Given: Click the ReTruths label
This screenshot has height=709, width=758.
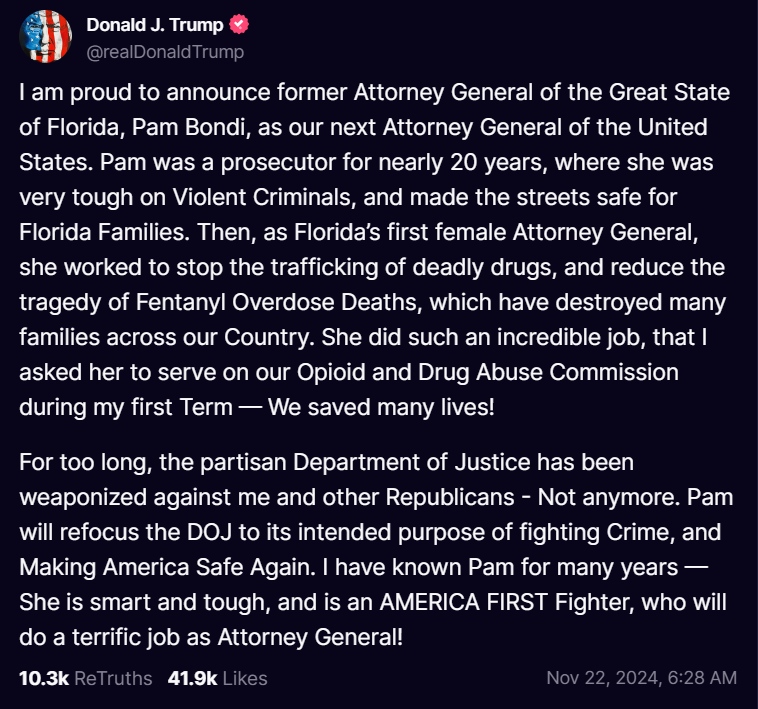Looking at the screenshot, I should [114, 678].
